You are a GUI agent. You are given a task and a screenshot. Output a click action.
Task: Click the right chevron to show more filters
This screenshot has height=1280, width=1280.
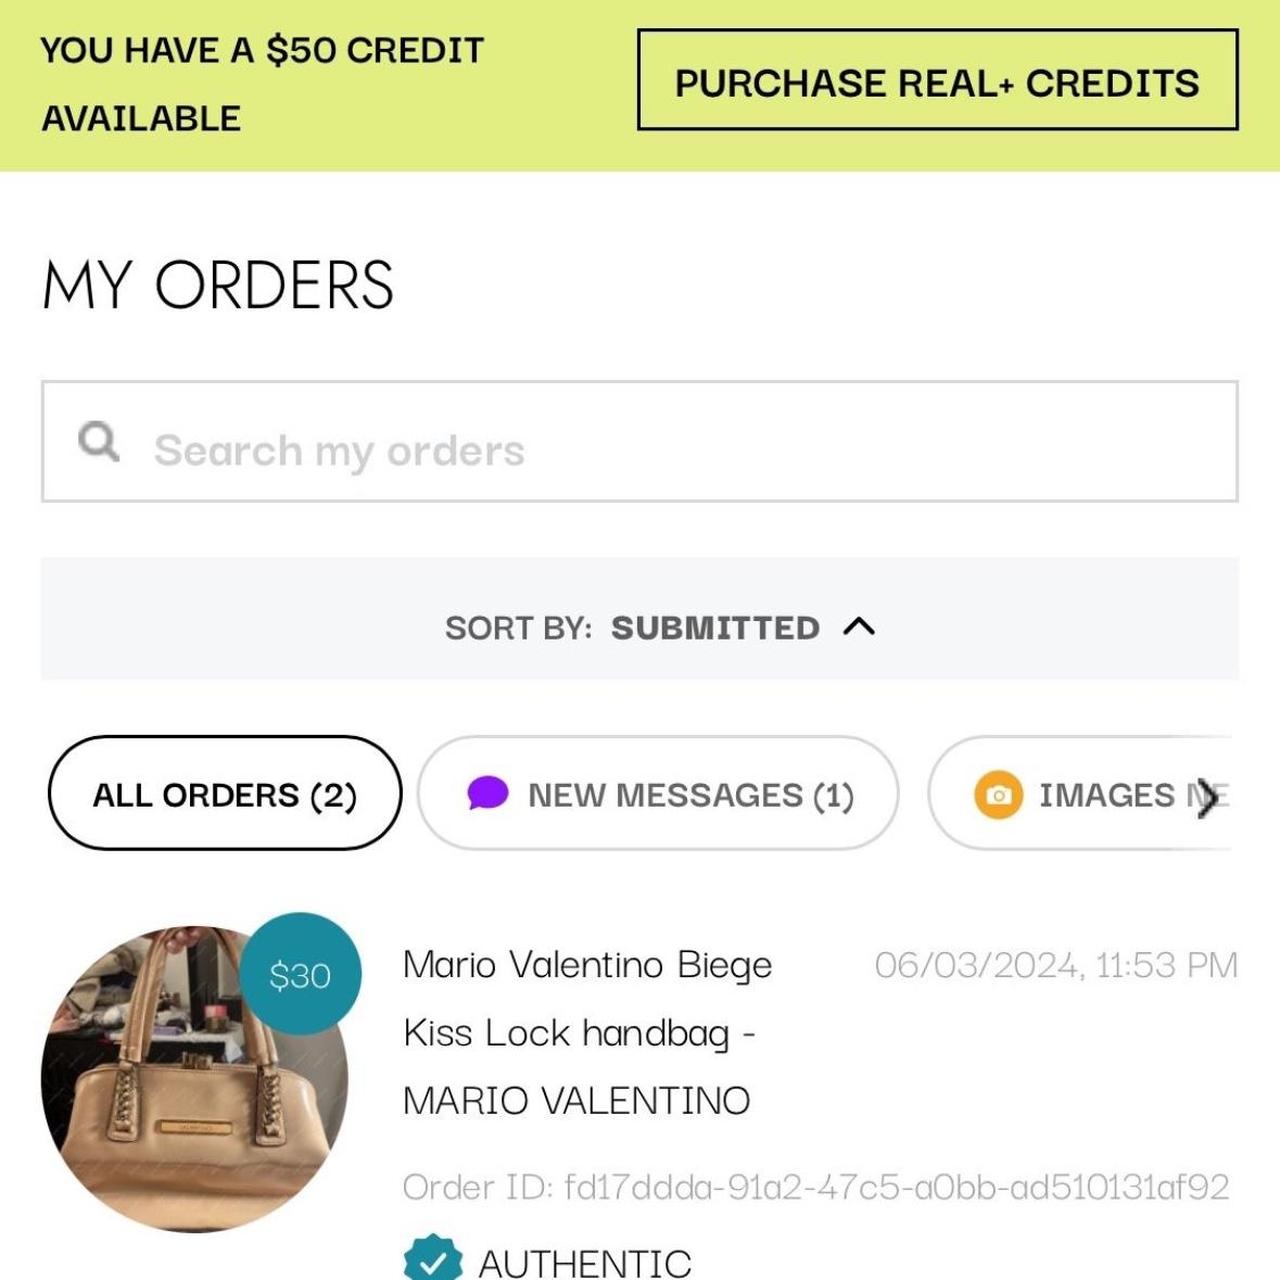1208,798
